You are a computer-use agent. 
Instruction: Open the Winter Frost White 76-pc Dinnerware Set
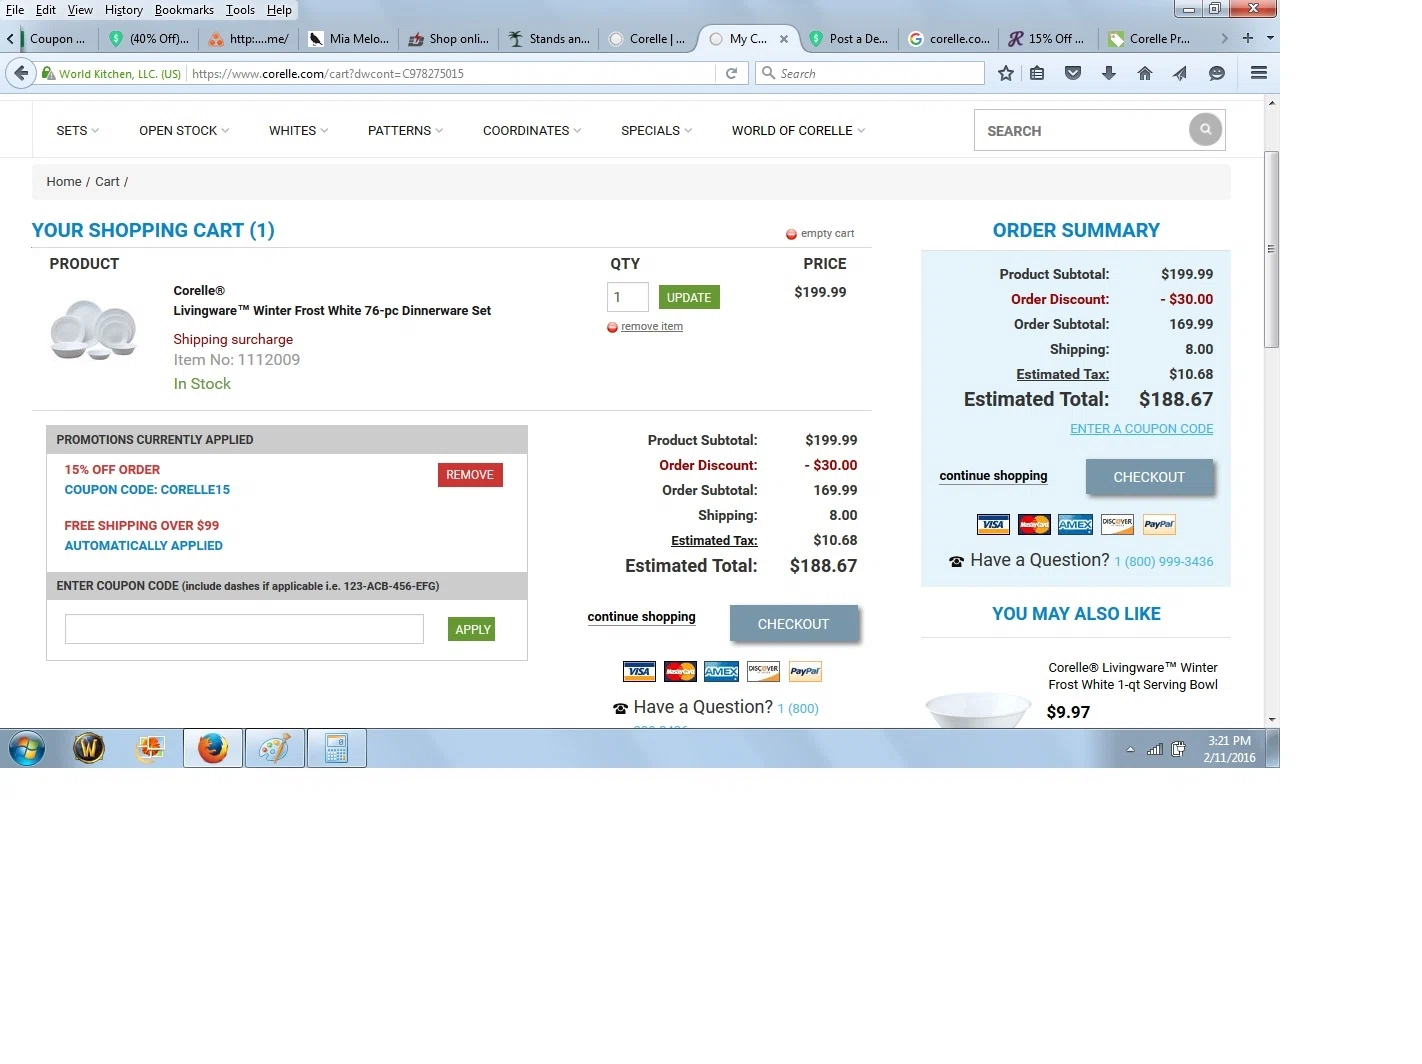point(332,311)
